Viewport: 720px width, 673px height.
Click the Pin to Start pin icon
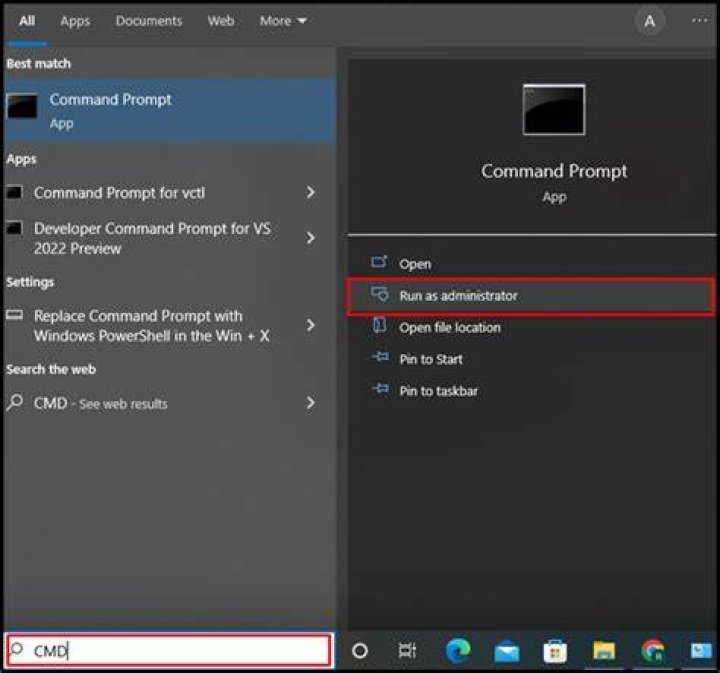point(380,357)
